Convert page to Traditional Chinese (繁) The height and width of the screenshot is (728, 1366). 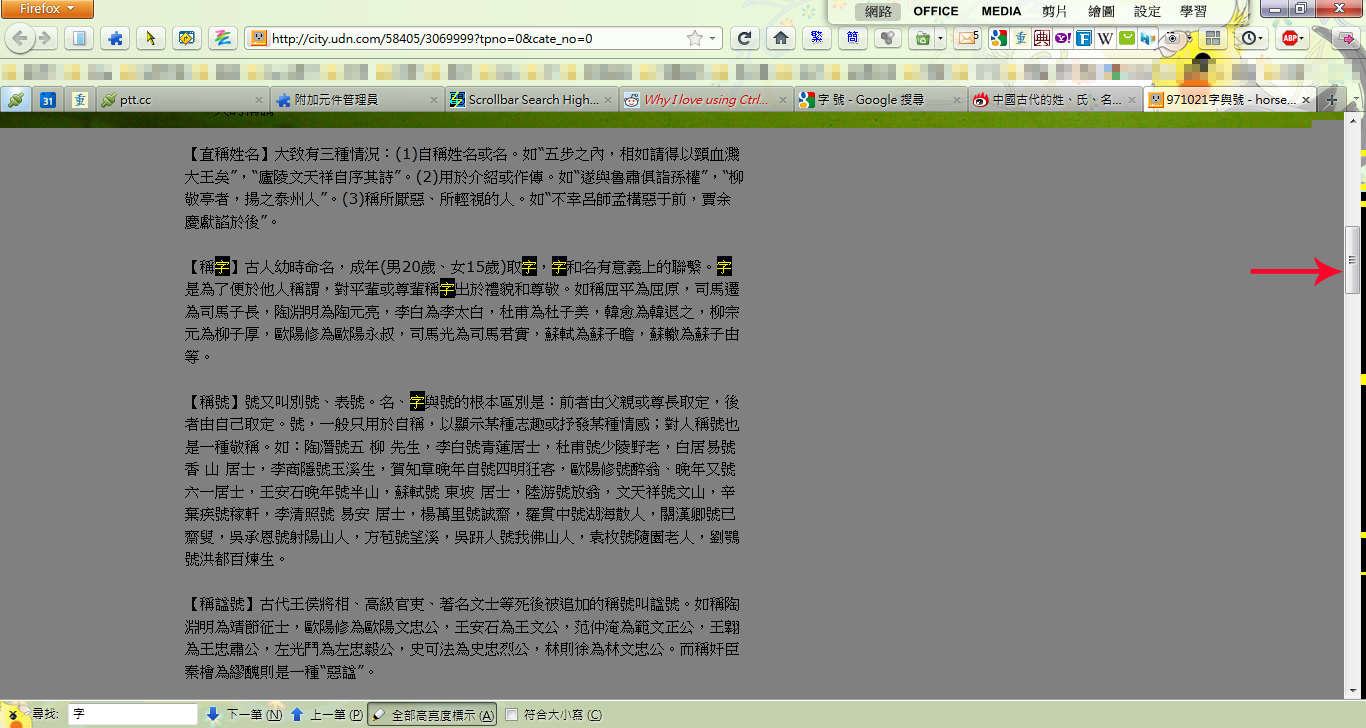[x=817, y=39]
